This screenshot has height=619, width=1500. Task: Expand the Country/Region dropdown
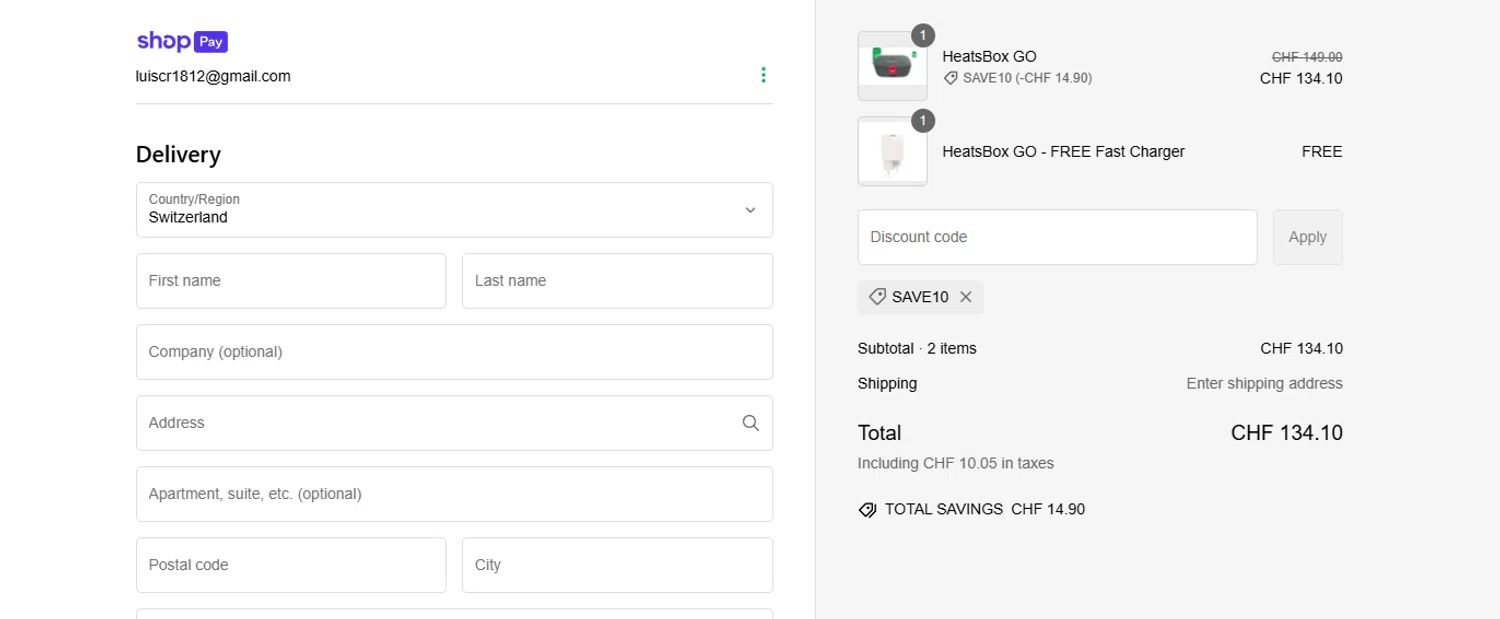(454, 210)
